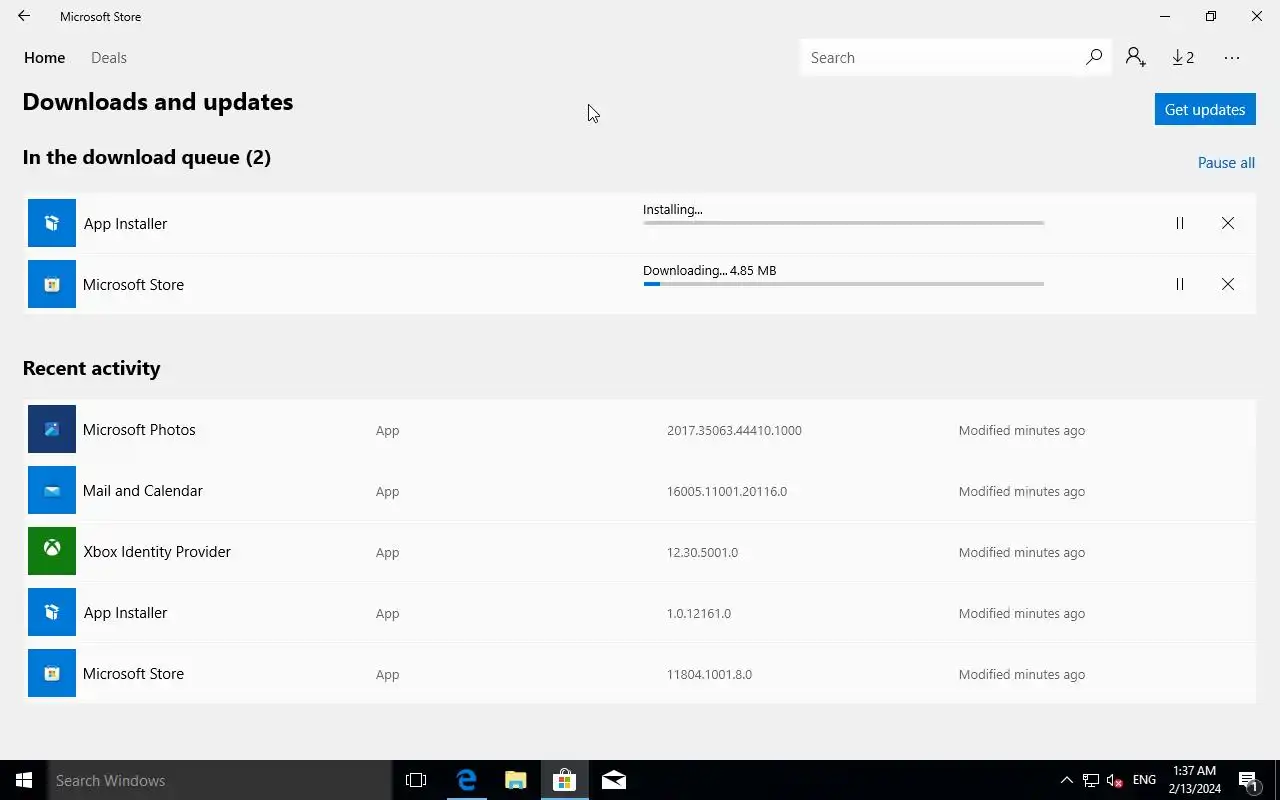Click Microsoft Store name in download queue
This screenshot has height=800, width=1280.
tap(133, 284)
